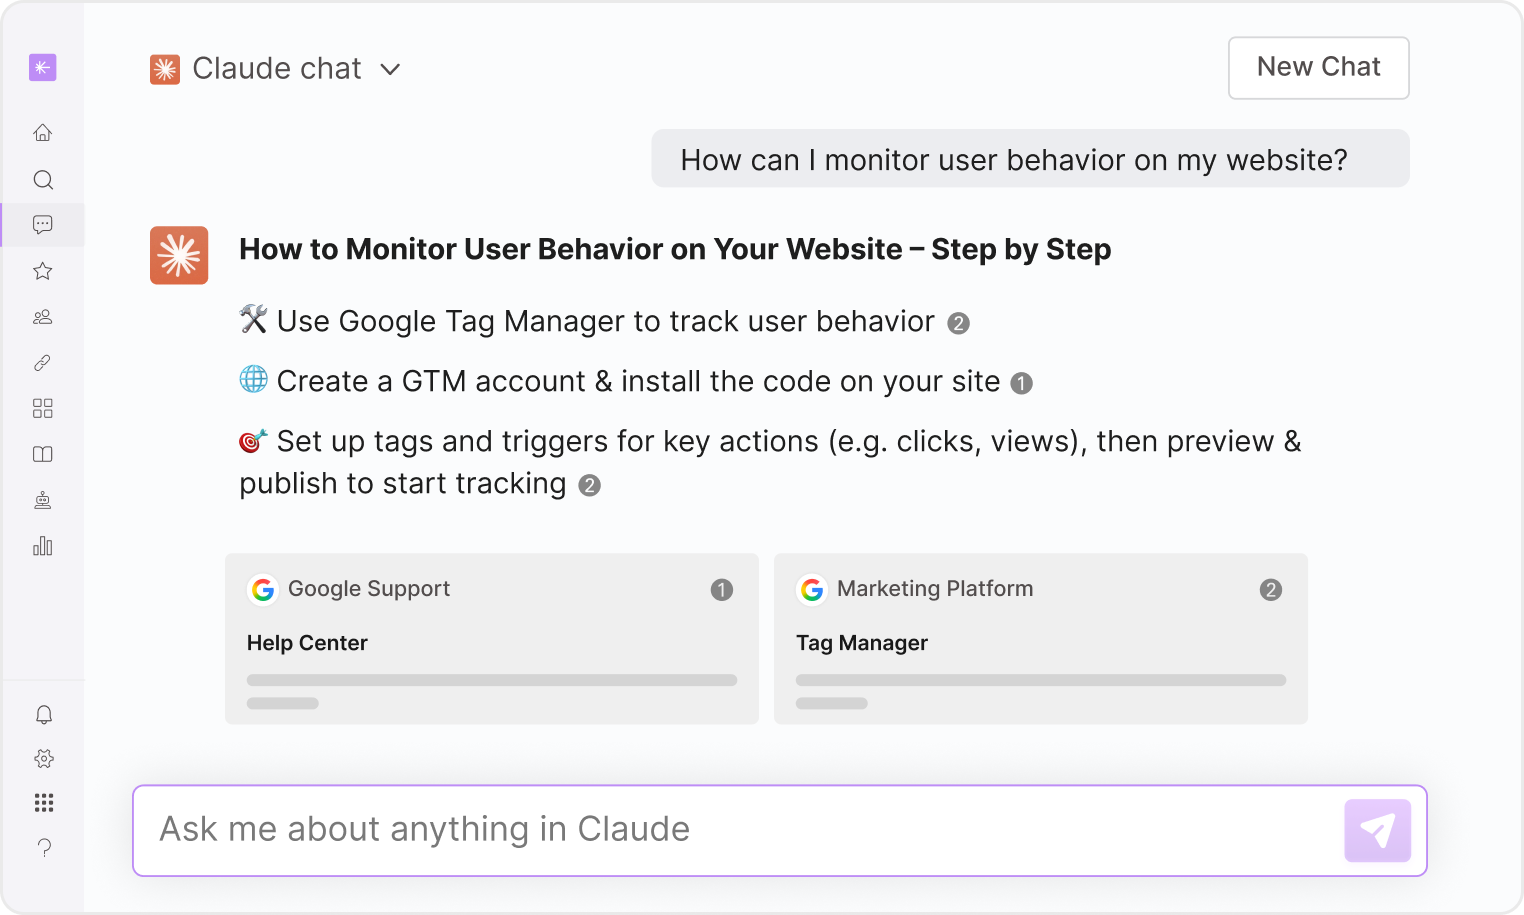Viewport: 1524px width, 915px height.
Task: Open the open-book icon in sidebar
Action: point(42,454)
